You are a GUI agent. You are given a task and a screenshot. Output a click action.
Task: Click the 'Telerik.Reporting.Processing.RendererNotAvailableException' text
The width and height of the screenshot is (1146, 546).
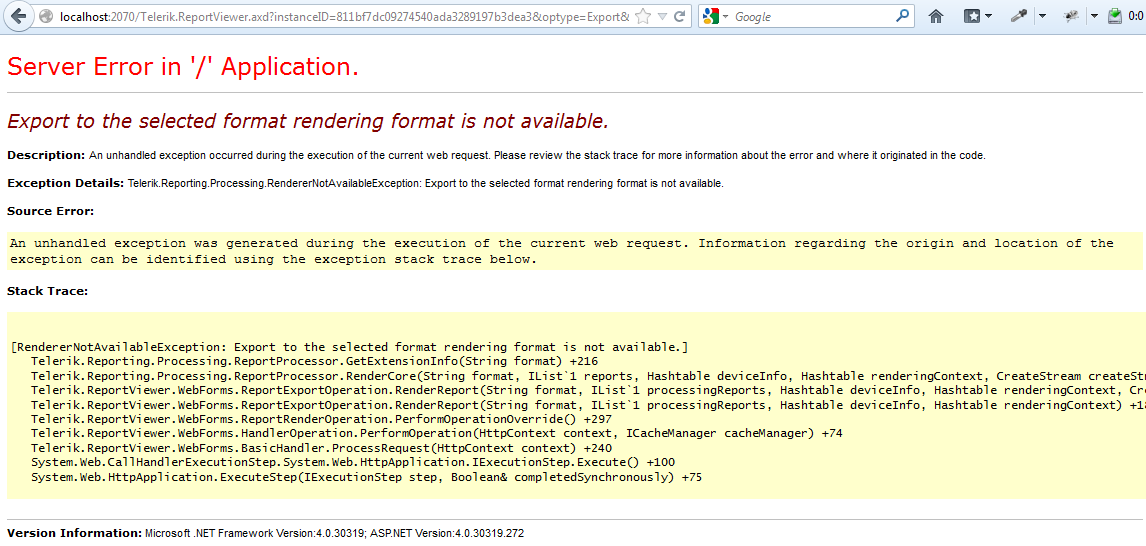point(273,183)
